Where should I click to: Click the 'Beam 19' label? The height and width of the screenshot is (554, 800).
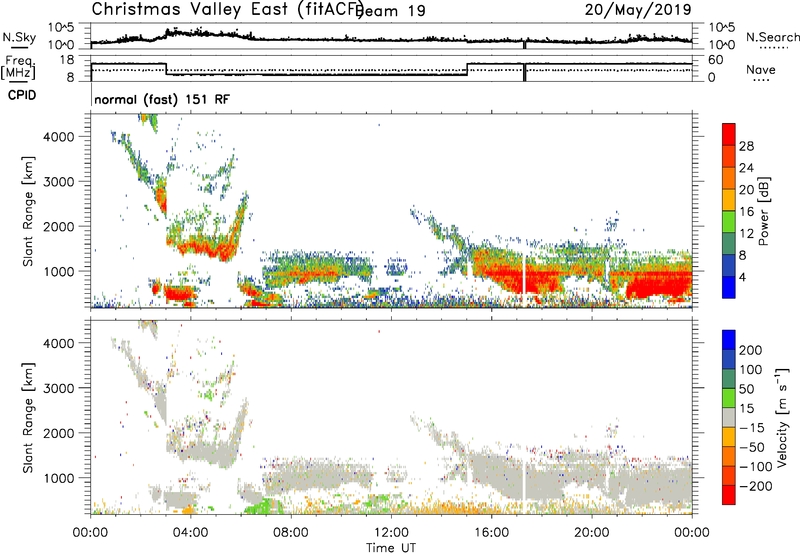(391, 11)
